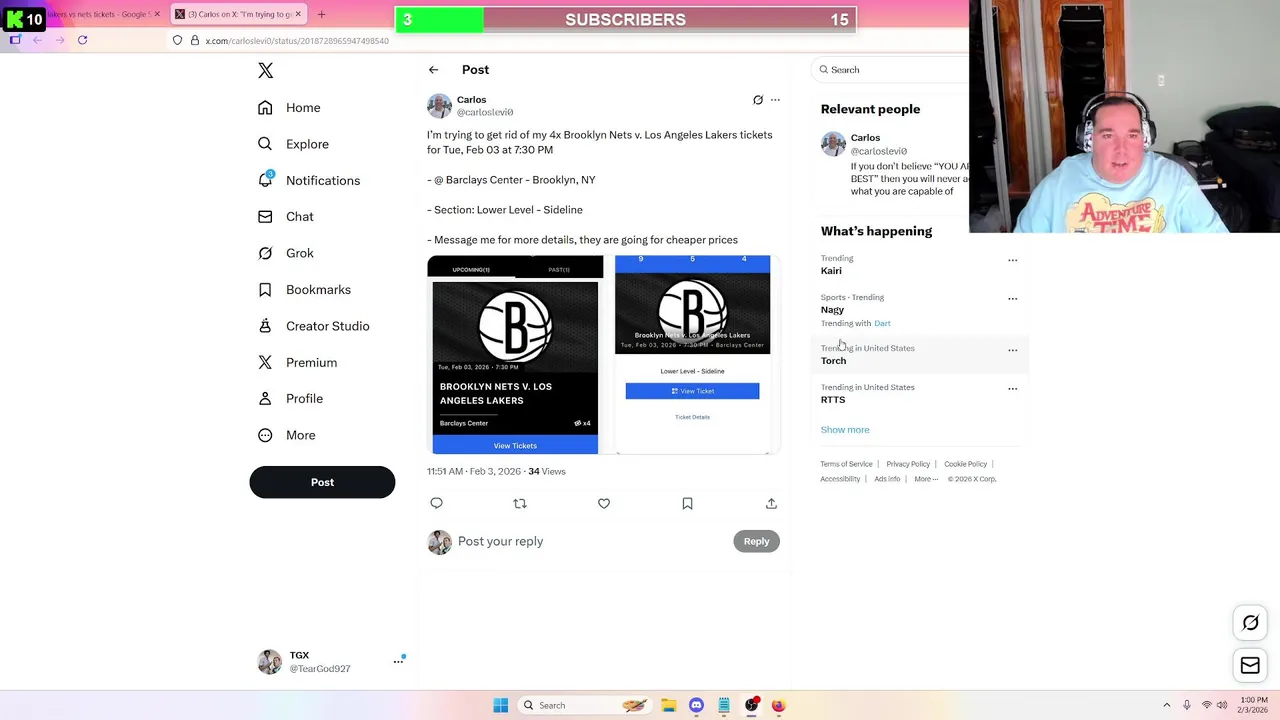Image resolution: width=1280 pixels, height=720 pixels.
Task: Open the Windows Start menu
Action: tap(501, 706)
